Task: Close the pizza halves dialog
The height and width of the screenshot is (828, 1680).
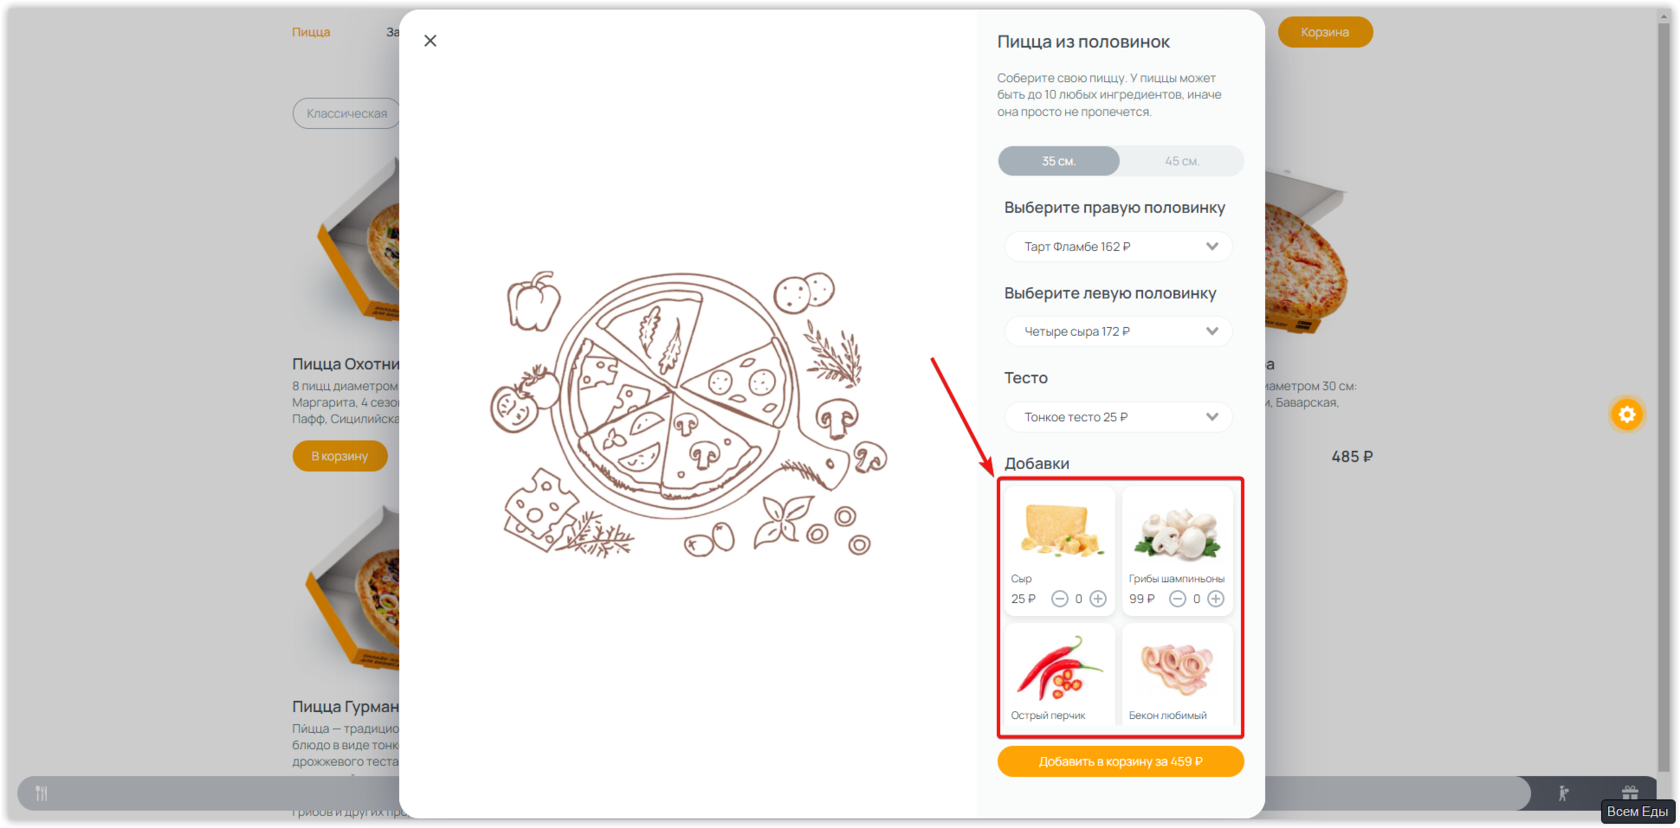Action: (430, 41)
